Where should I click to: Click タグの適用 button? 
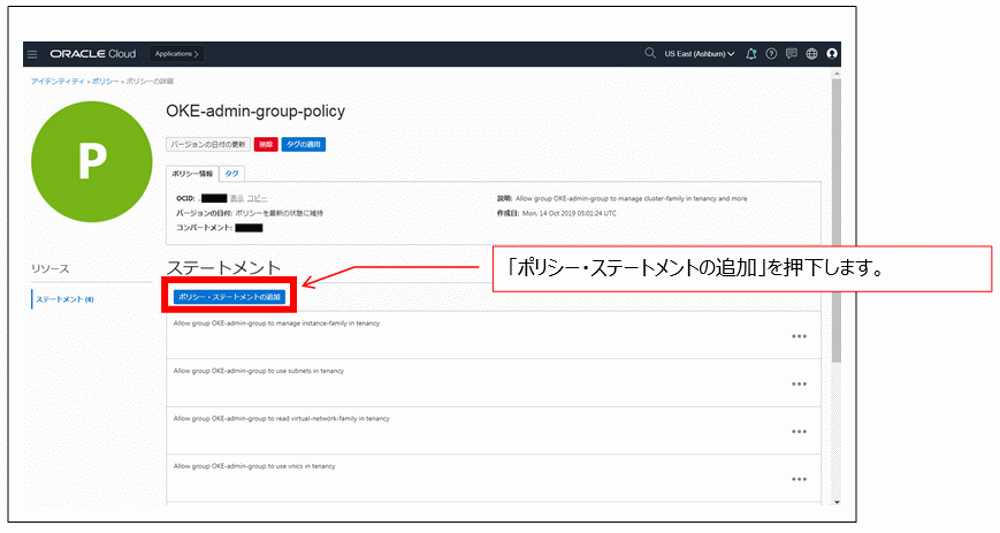[304, 145]
